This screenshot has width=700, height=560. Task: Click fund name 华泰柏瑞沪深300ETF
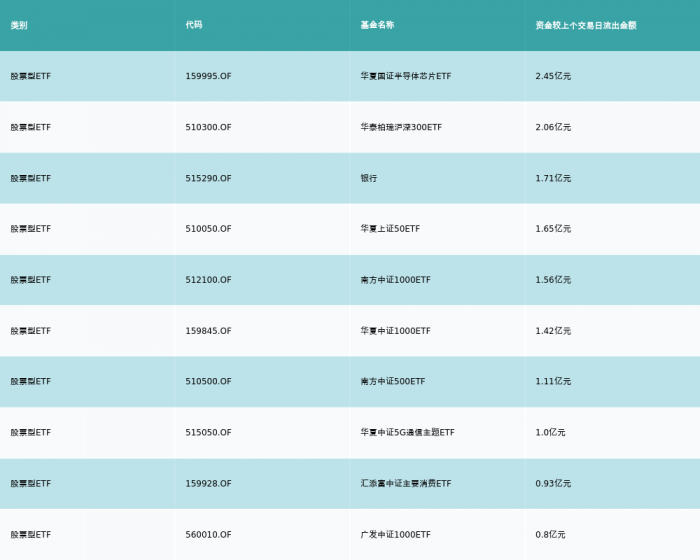click(401, 127)
